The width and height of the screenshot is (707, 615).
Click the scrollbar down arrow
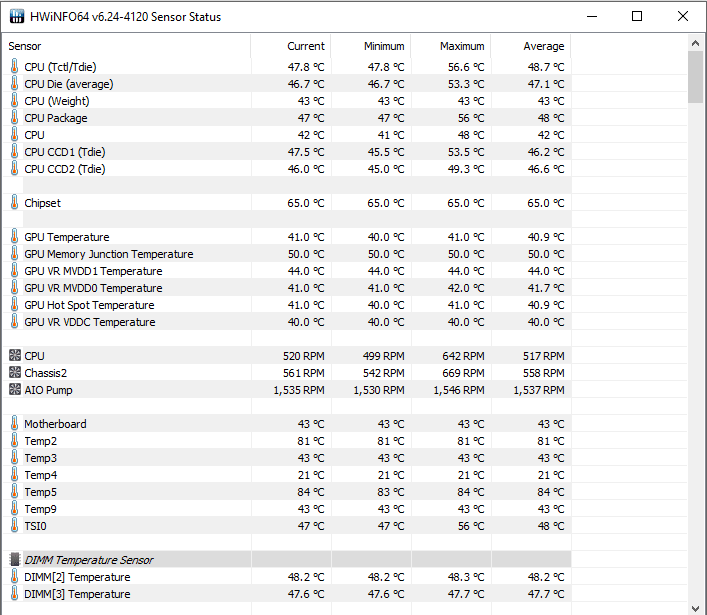pyautogui.click(x=695, y=608)
